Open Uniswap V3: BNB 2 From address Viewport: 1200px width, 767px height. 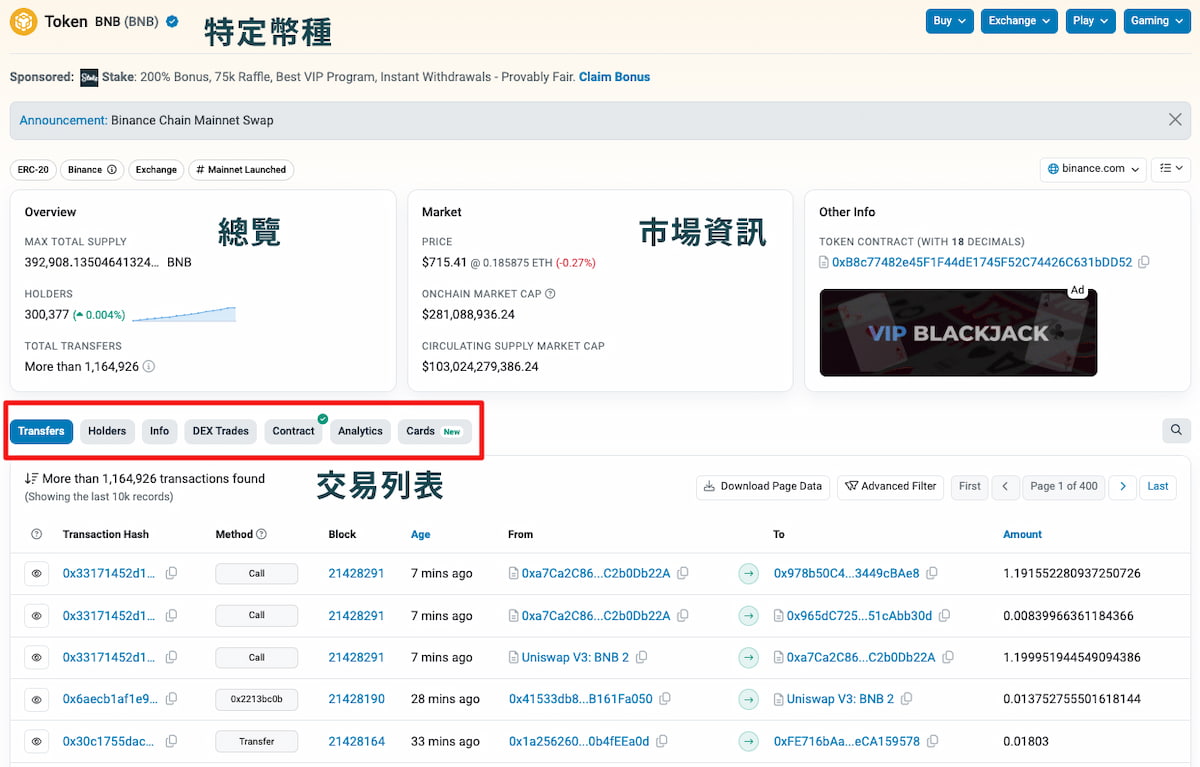click(x=575, y=658)
